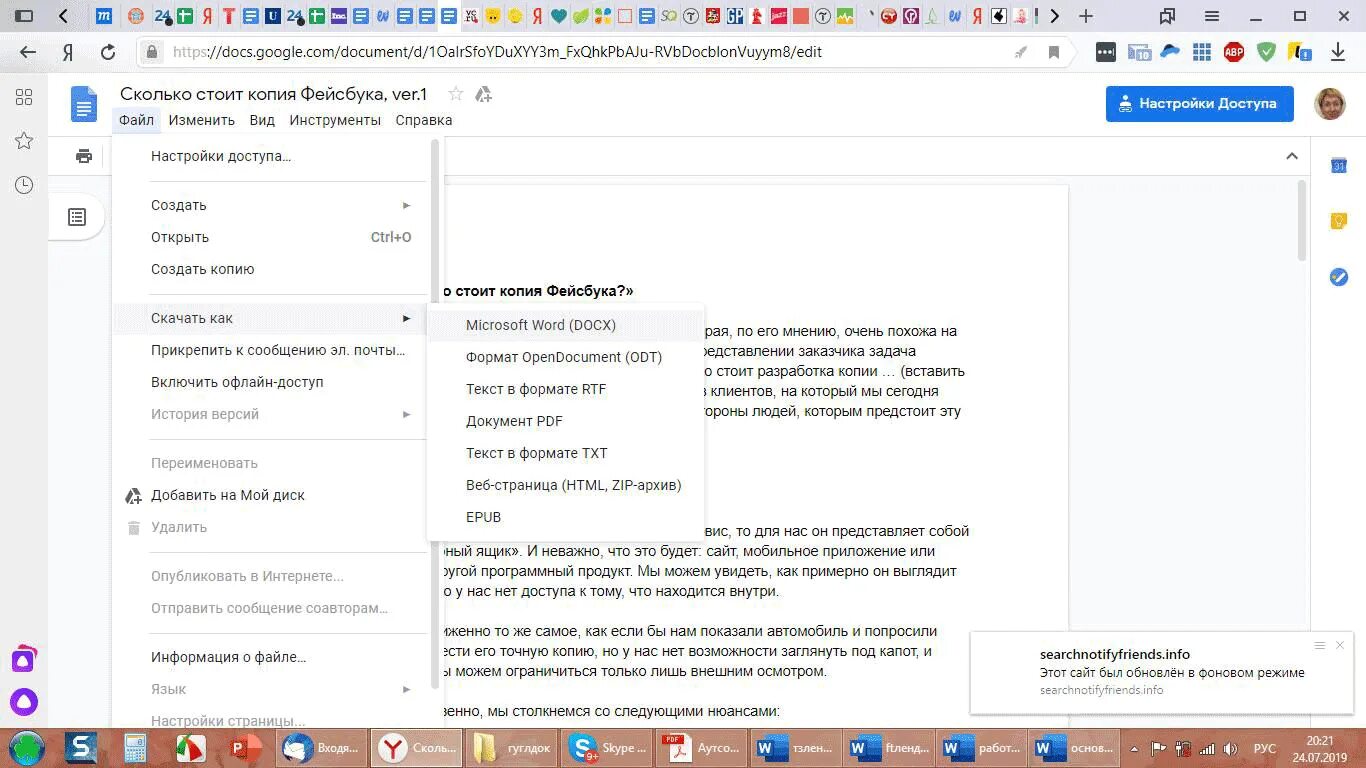Open the Skype taskbar button
Screen dimensions: 1366x768
(609, 748)
